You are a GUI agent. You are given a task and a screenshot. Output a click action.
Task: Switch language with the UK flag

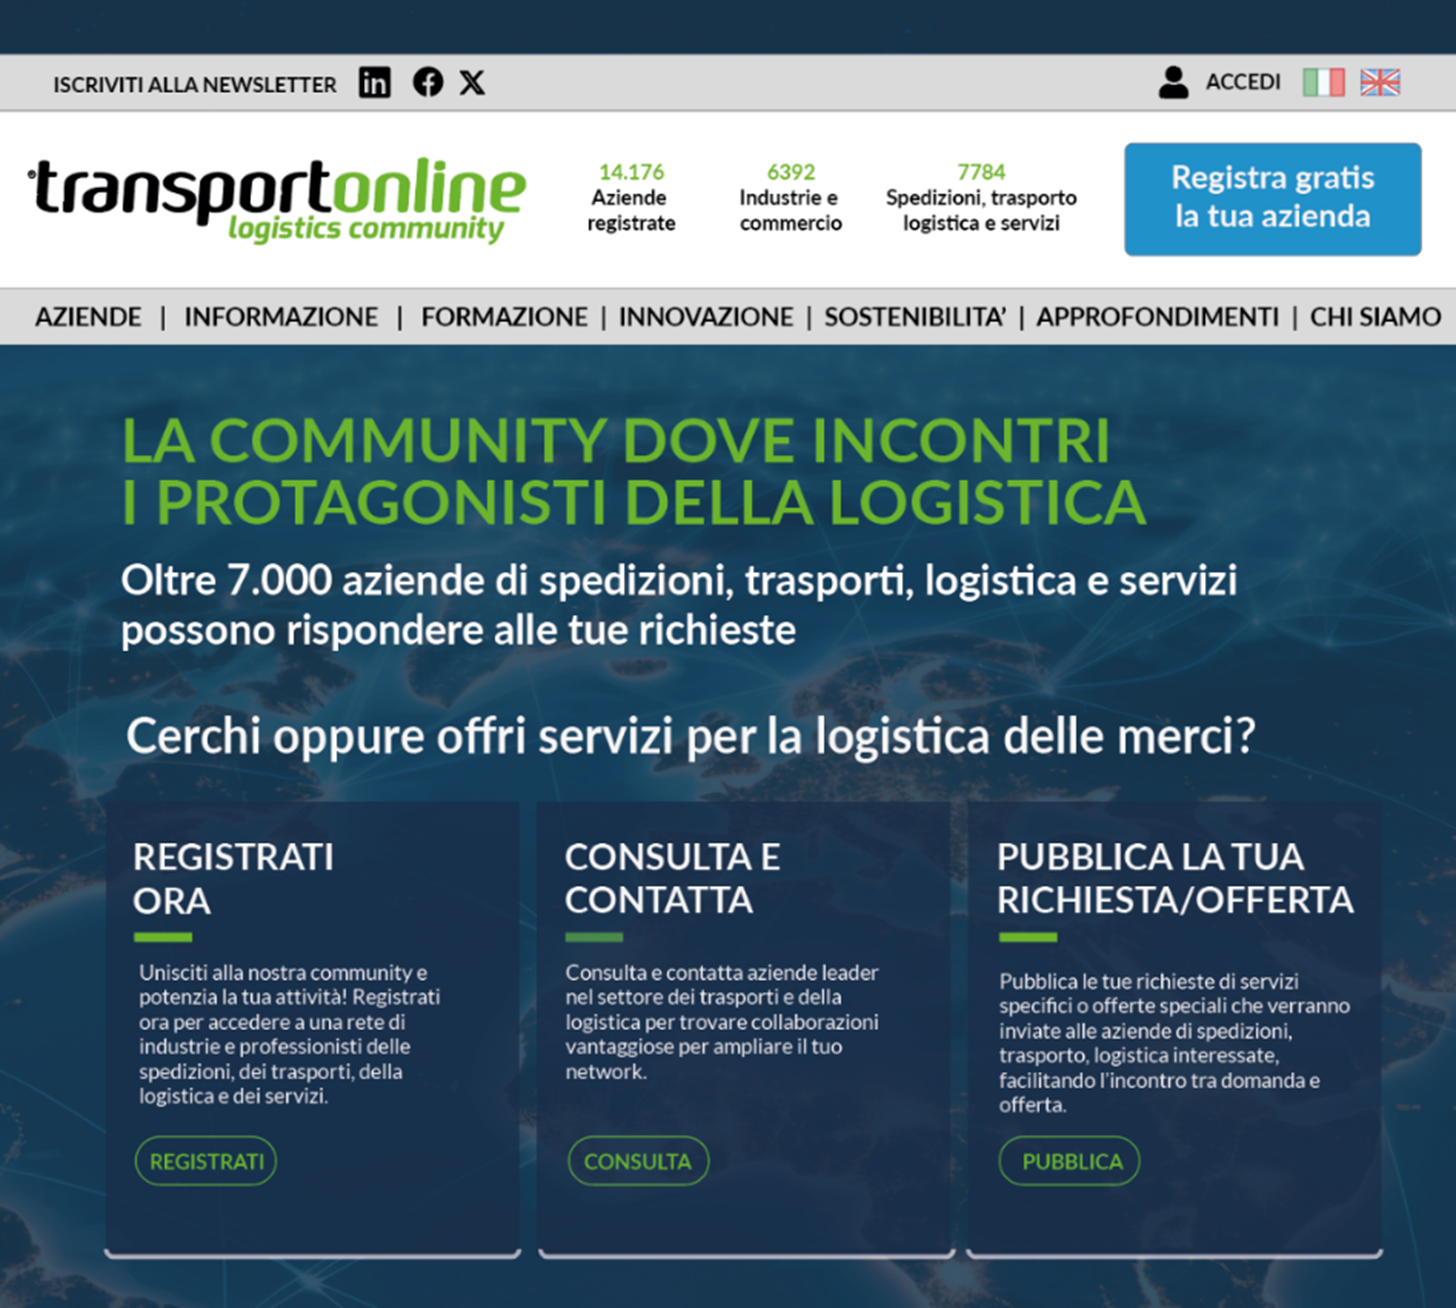pyautogui.click(x=1380, y=82)
